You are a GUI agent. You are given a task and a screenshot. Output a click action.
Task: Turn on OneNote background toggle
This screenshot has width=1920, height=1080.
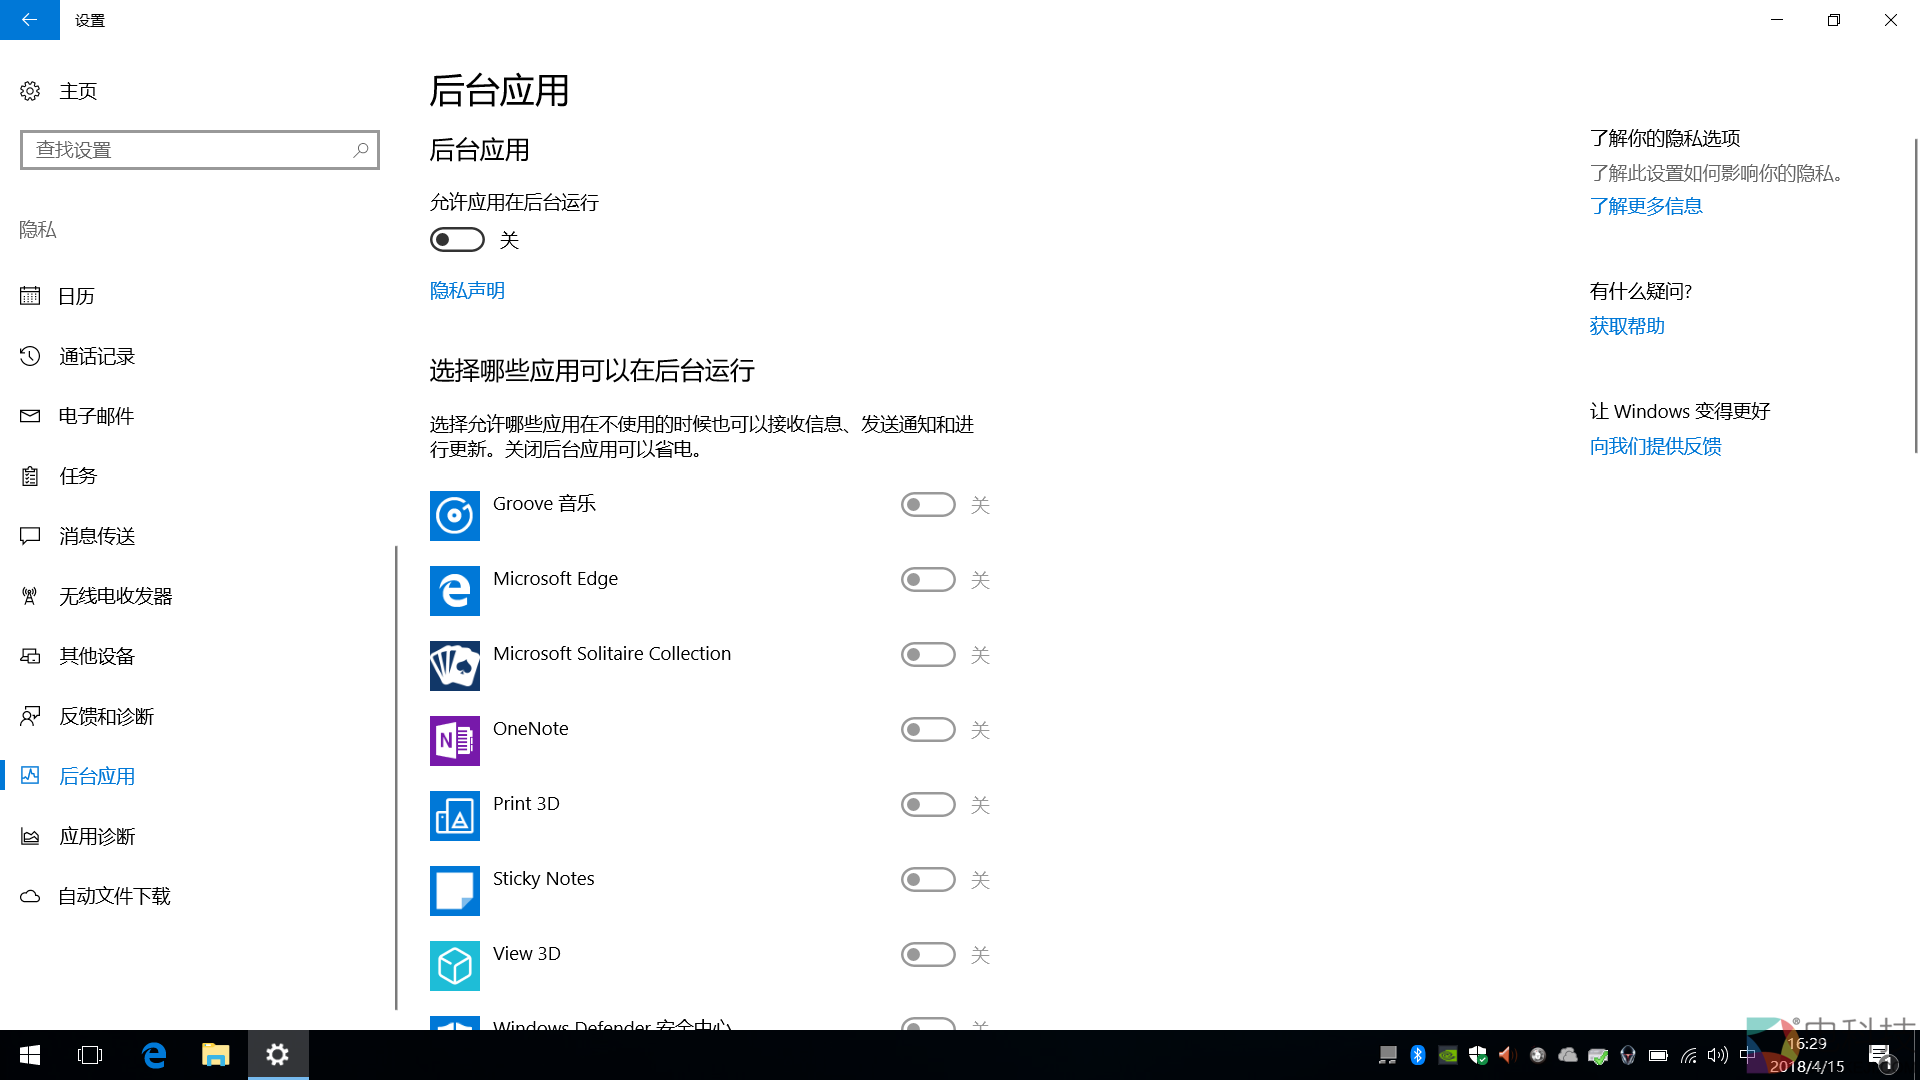927,730
